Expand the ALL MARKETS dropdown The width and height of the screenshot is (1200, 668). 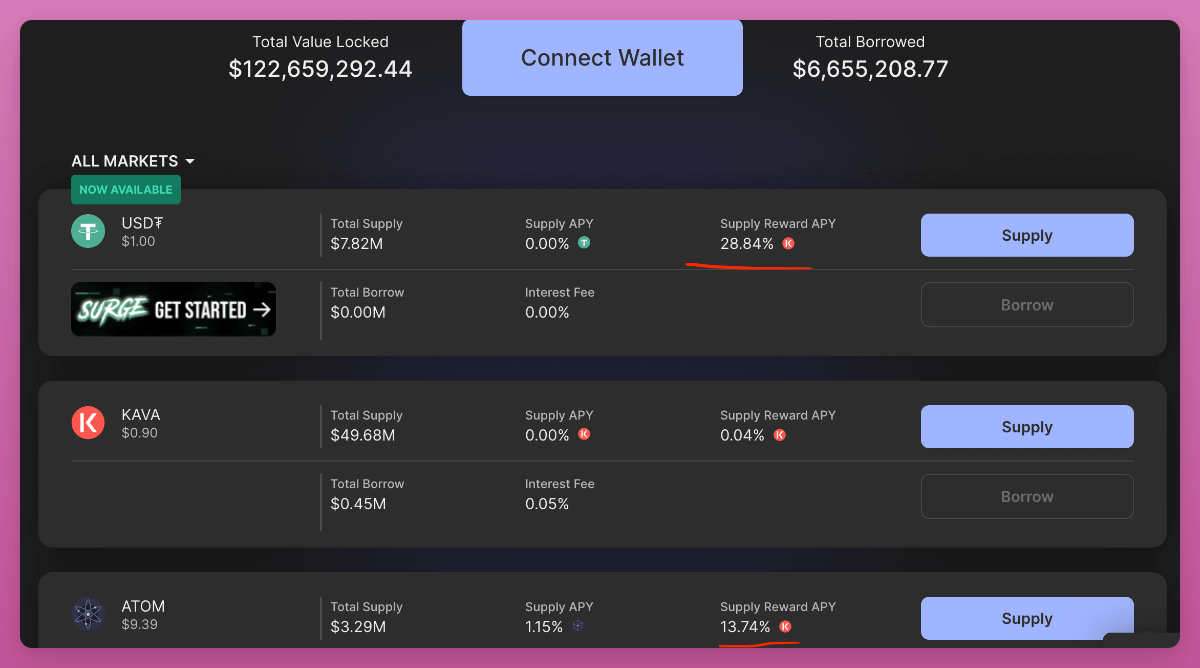coord(133,161)
